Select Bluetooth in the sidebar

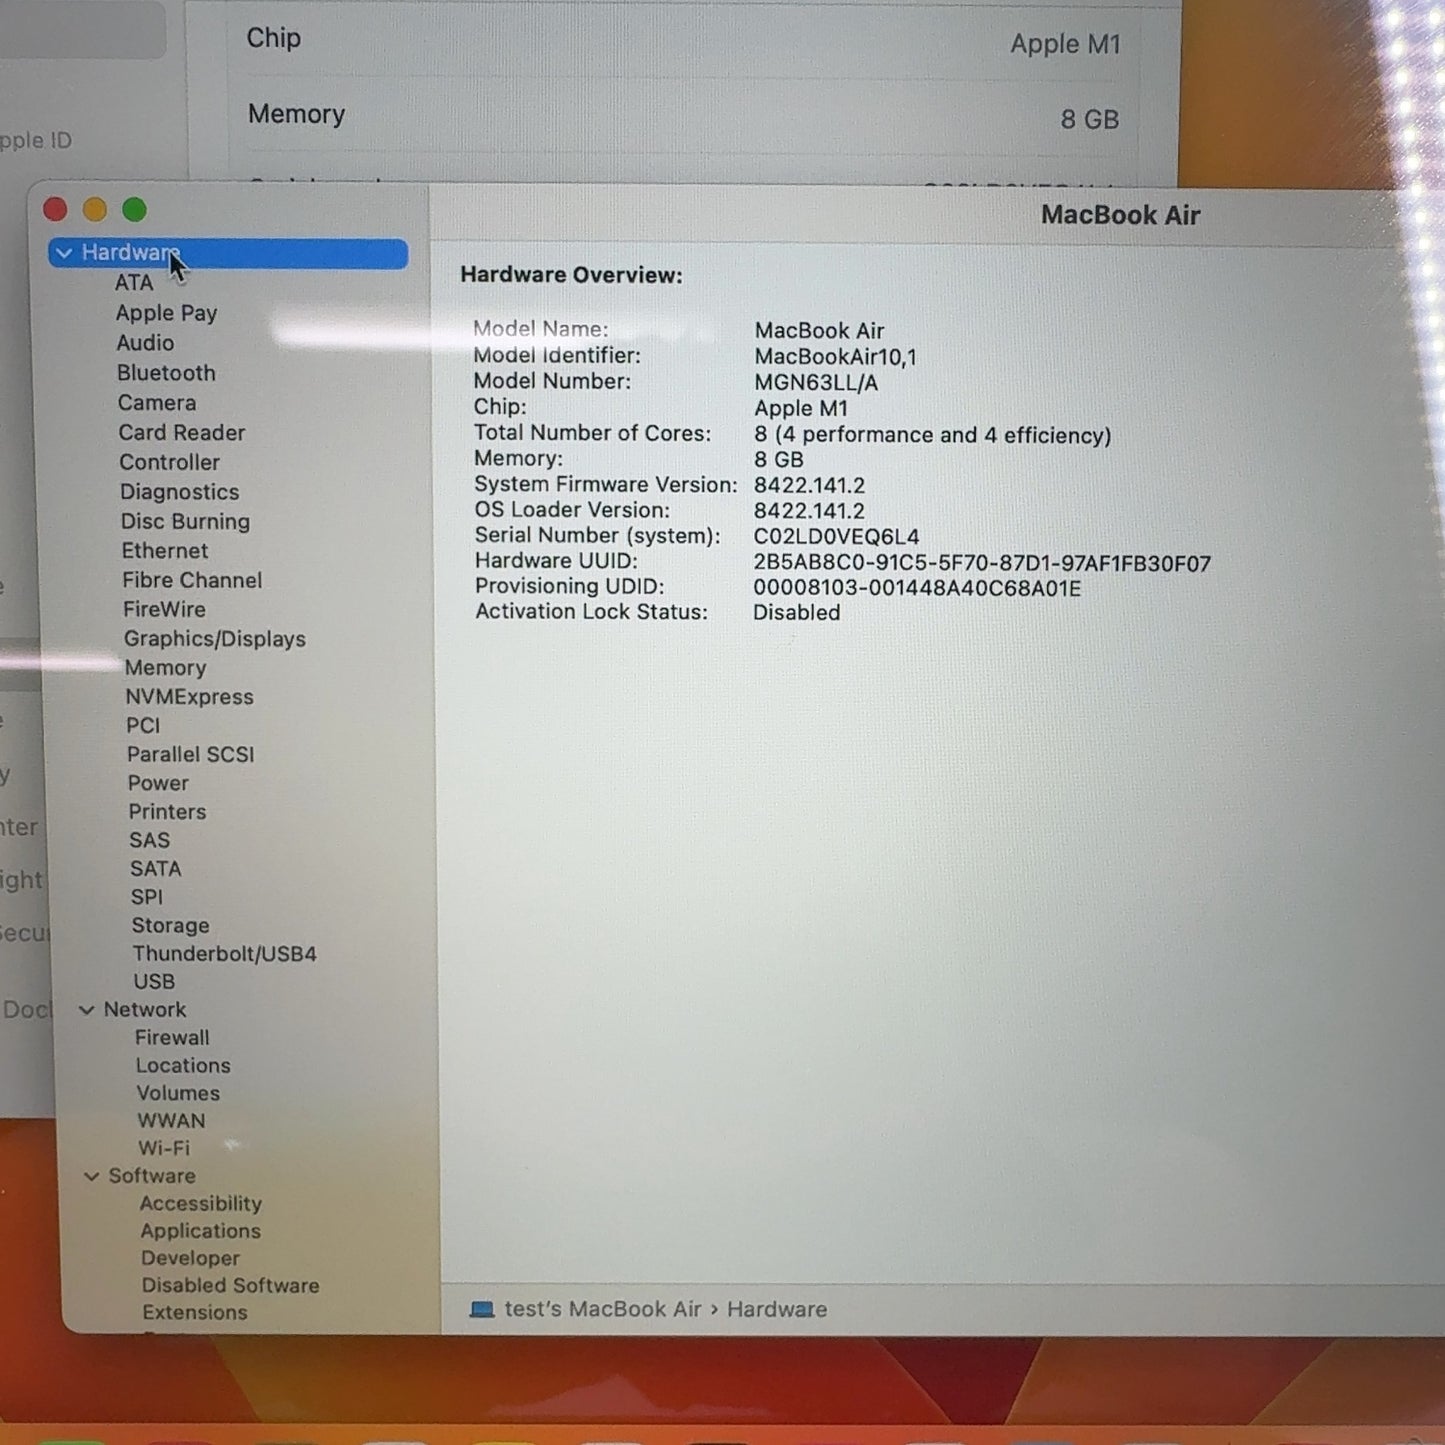166,373
